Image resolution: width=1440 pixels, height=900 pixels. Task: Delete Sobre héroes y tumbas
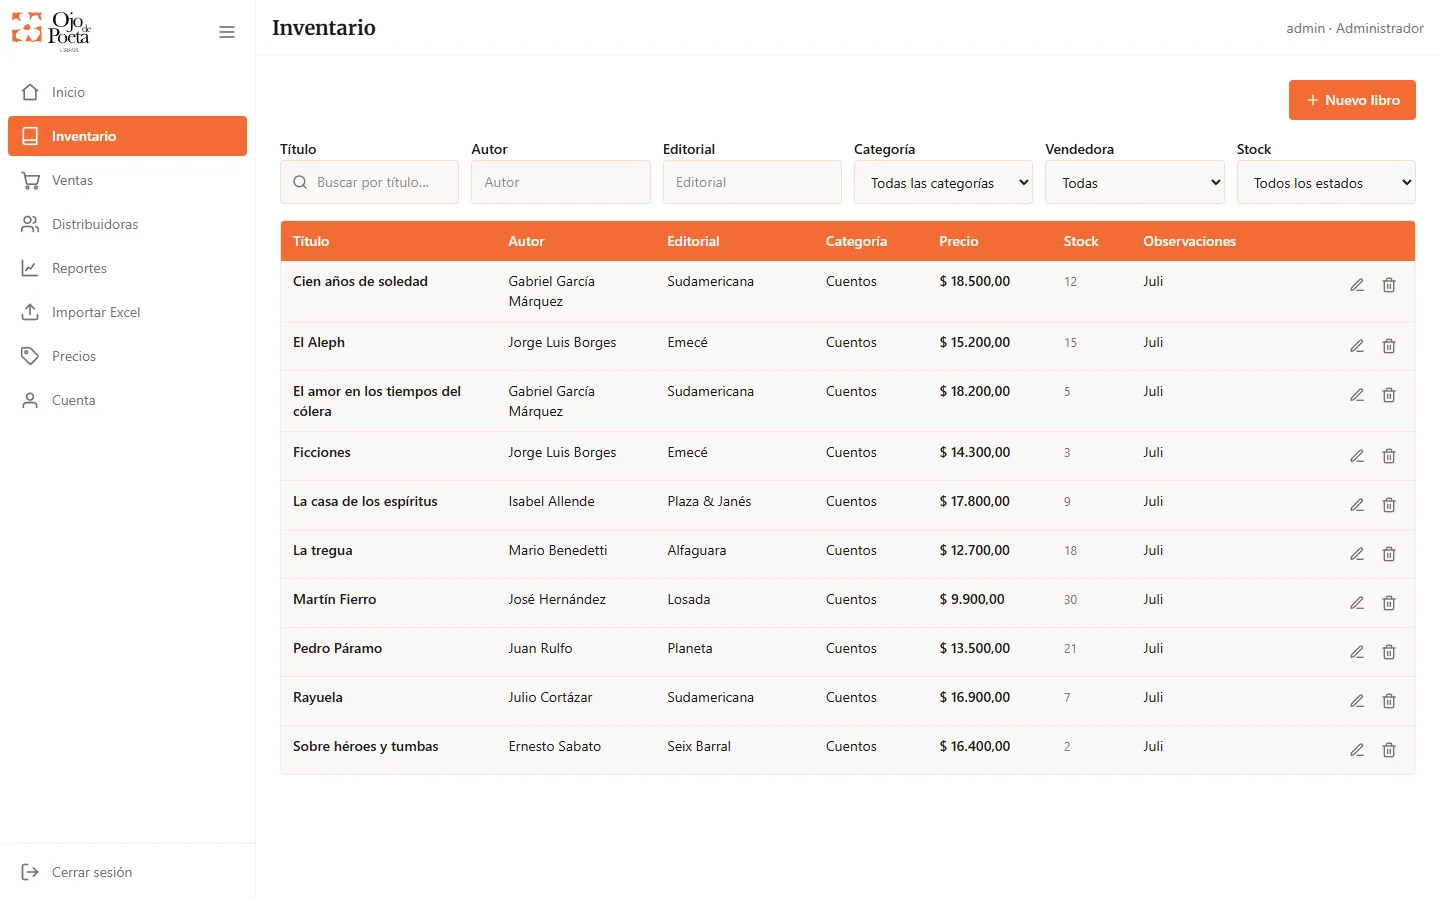(x=1389, y=750)
